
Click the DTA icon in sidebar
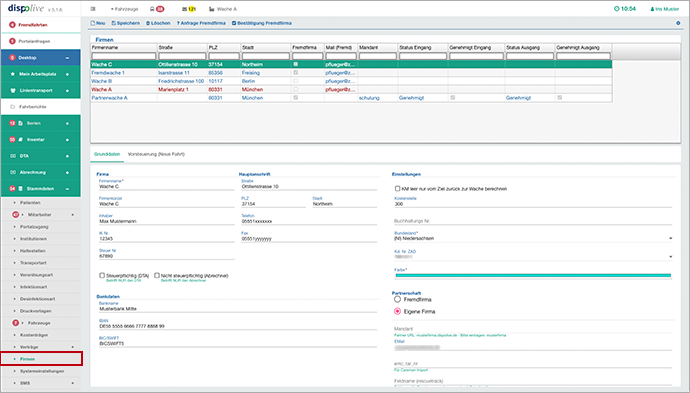(x=13, y=156)
